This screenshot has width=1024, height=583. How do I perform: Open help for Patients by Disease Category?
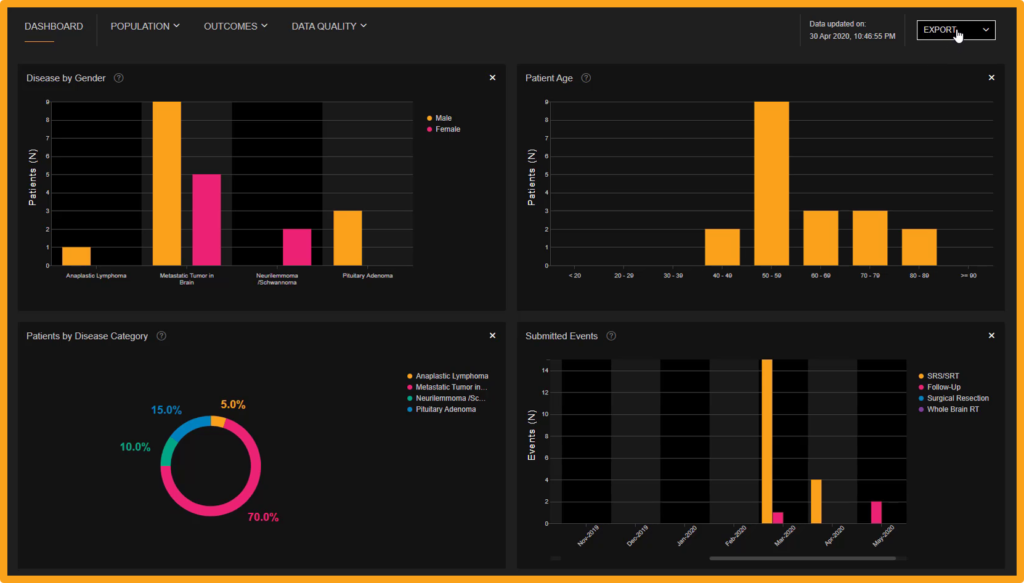[161, 336]
